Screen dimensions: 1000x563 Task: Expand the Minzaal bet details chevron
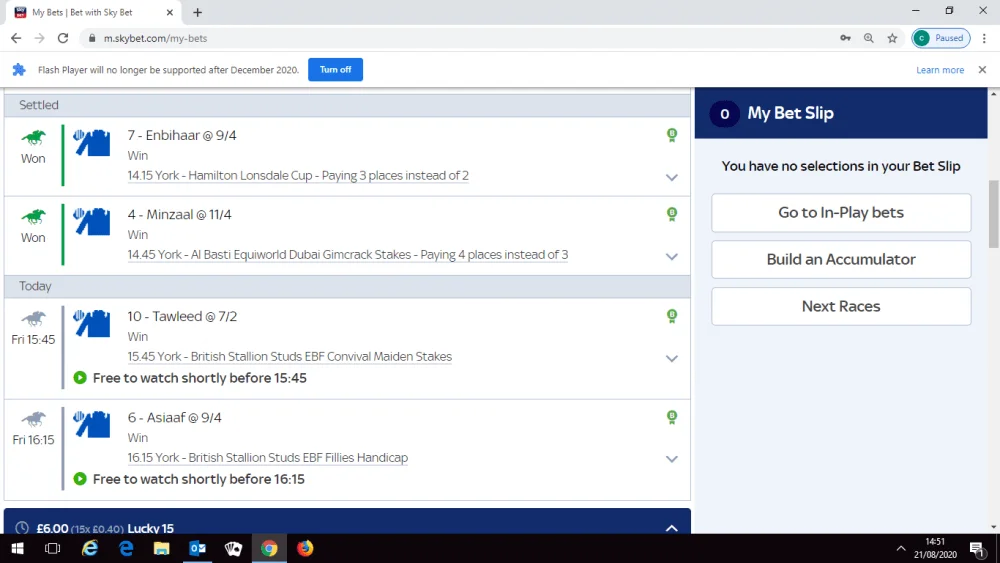pyautogui.click(x=672, y=256)
